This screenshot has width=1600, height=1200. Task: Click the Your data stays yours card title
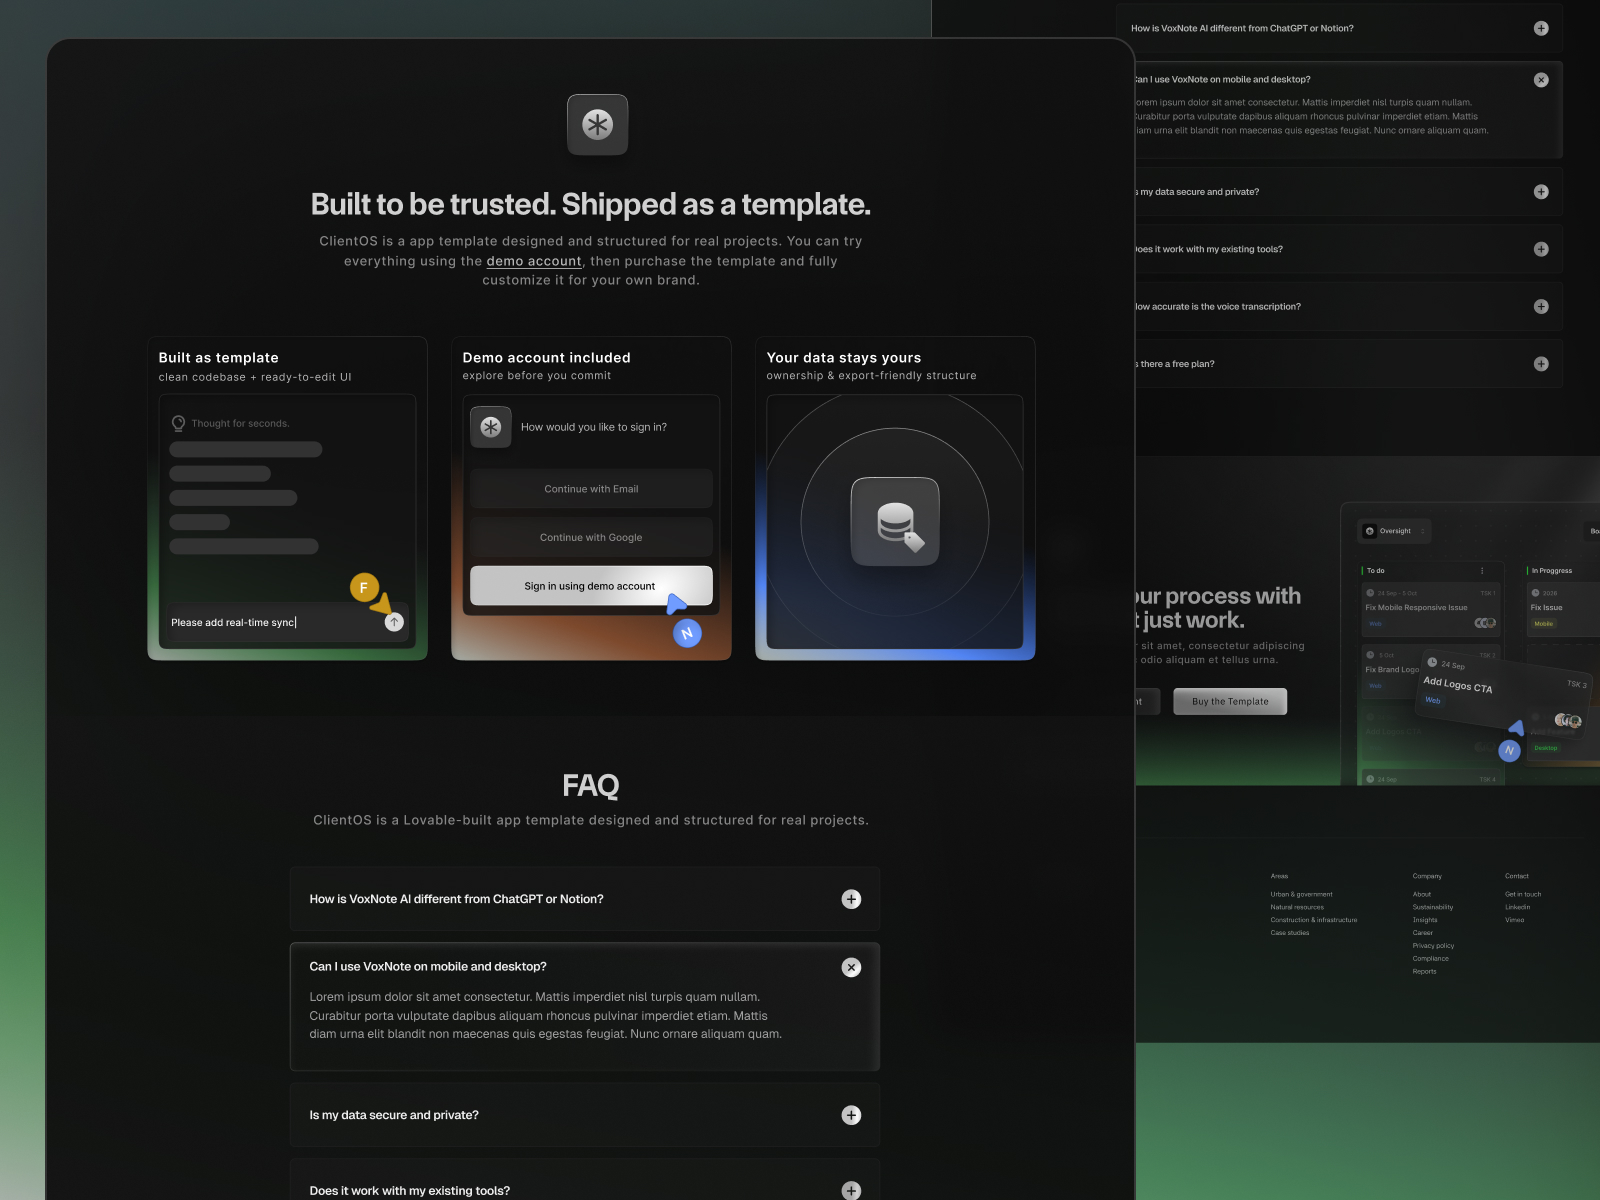[x=844, y=358]
